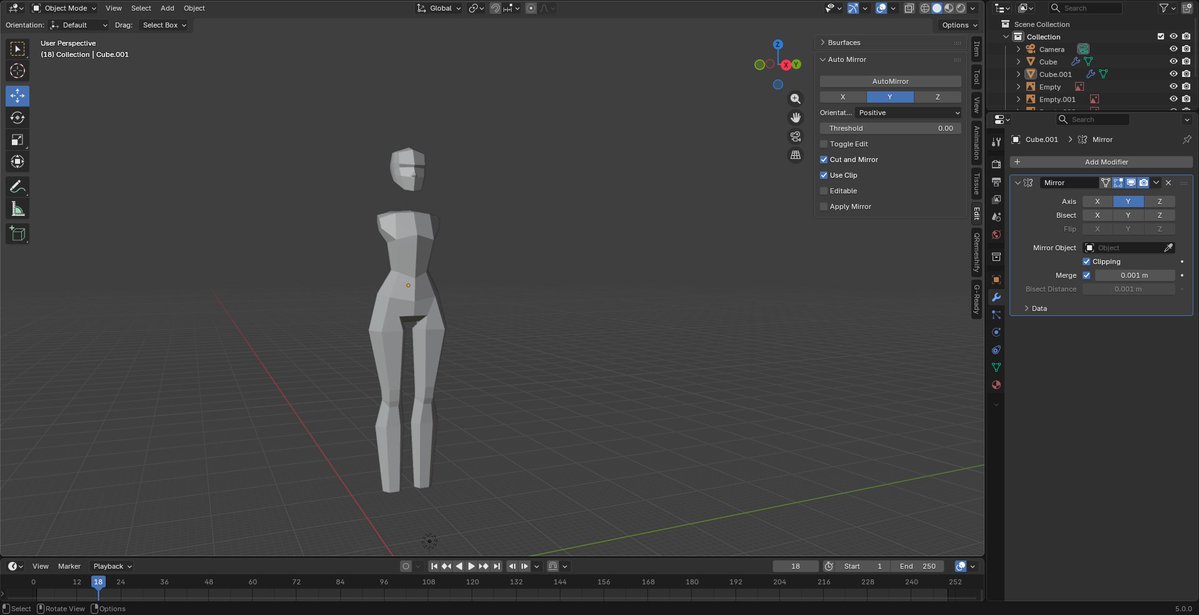Activate the Transform tool
The image size is (1199, 615).
[x=18, y=162]
